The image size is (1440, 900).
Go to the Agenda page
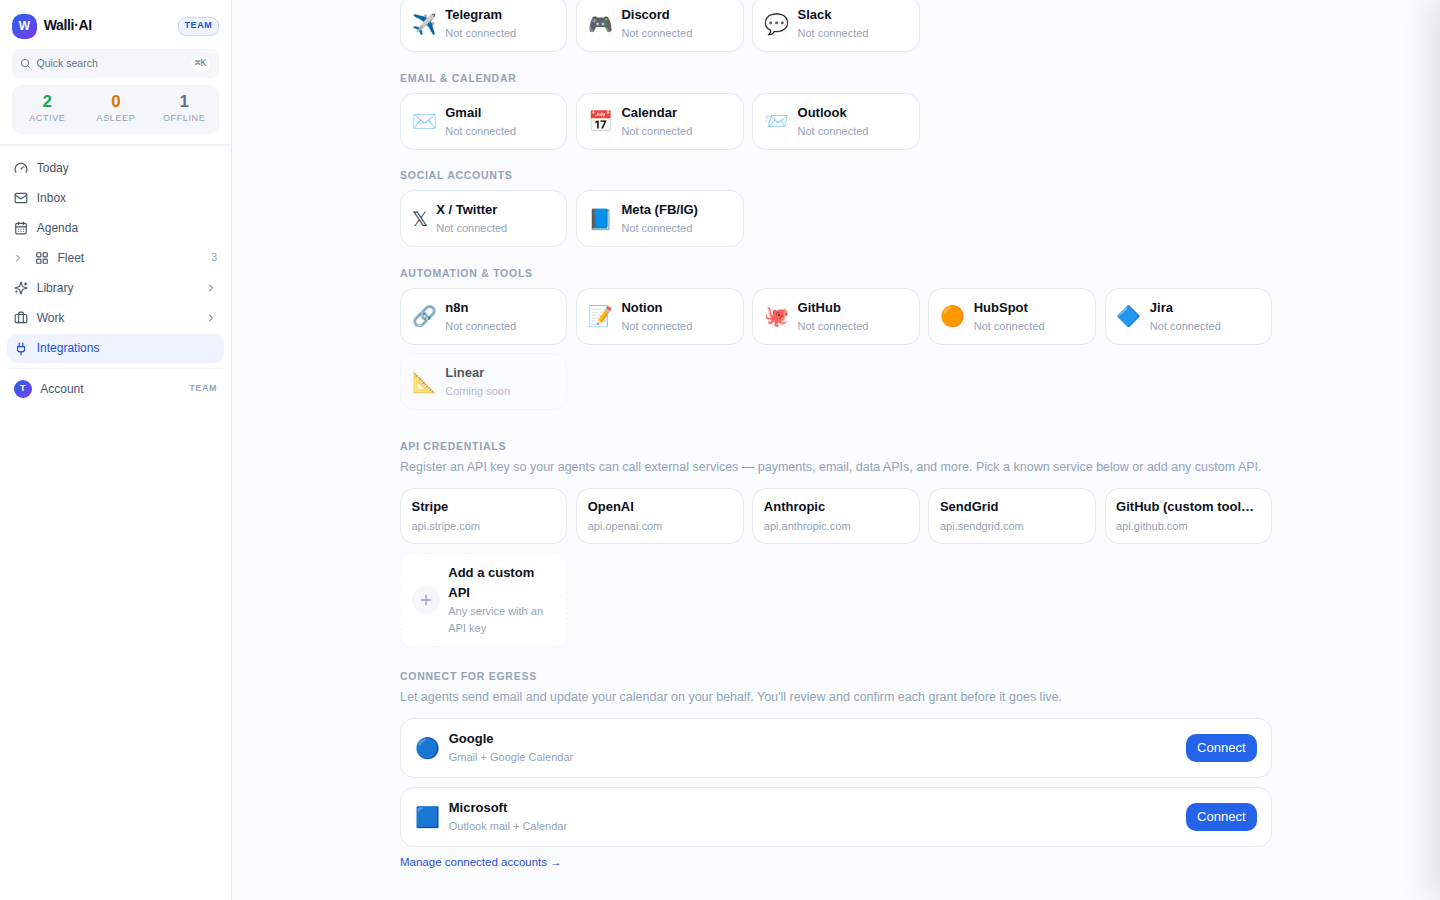pos(115,228)
